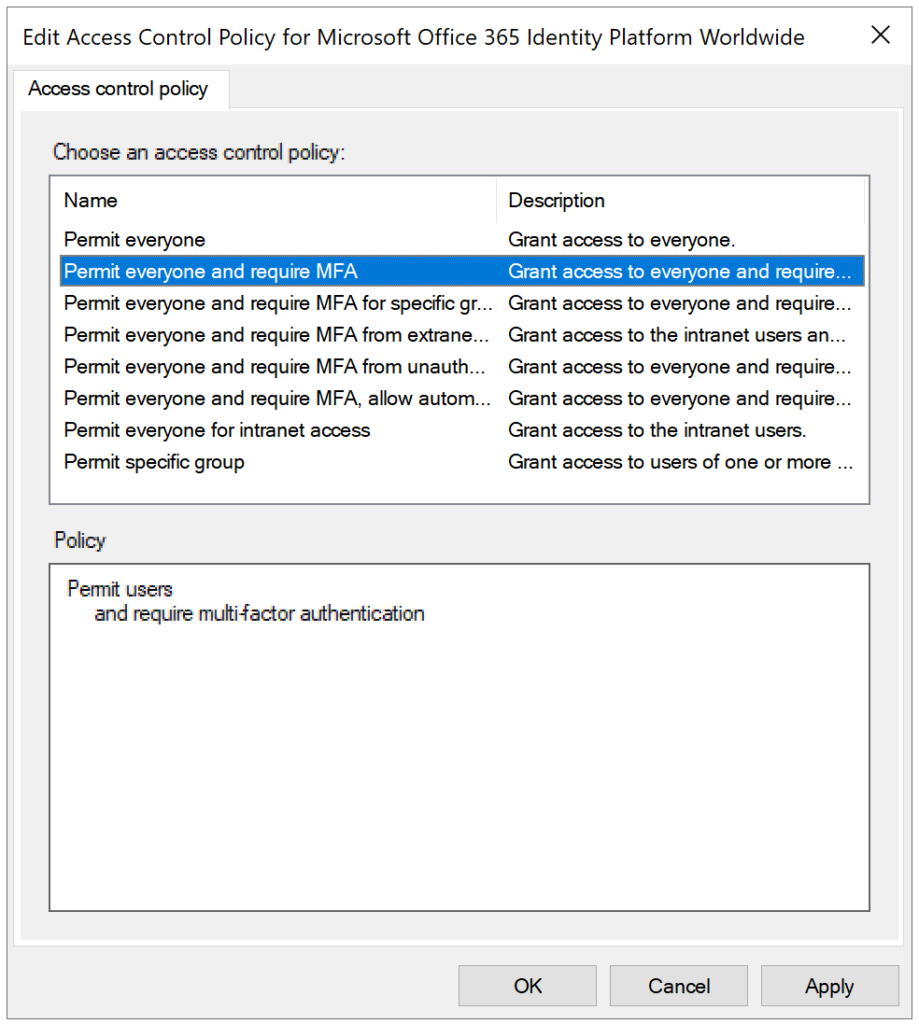Viewport: 919px width, 1024px height.
Task: Close the Edit Access Control Policy dialog
Action: (x=879, y=35)
